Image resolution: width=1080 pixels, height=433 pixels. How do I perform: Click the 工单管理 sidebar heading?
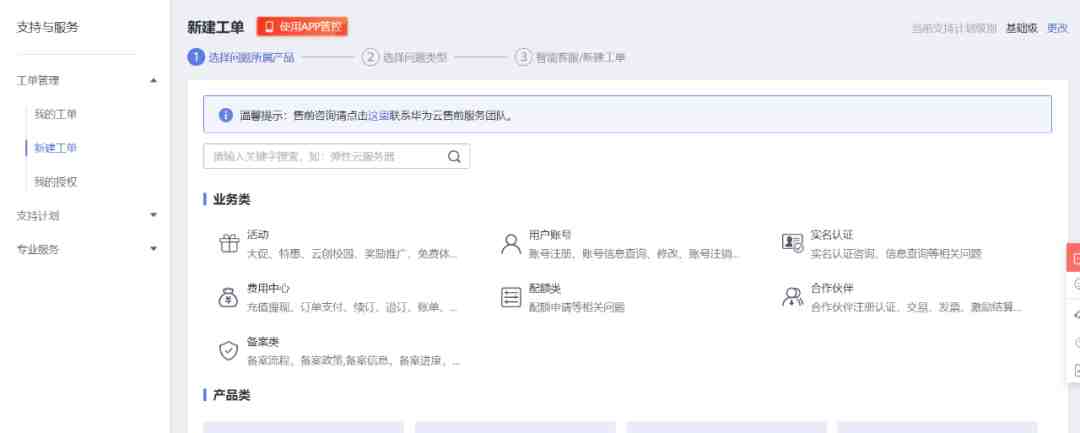tap(38, 81)
